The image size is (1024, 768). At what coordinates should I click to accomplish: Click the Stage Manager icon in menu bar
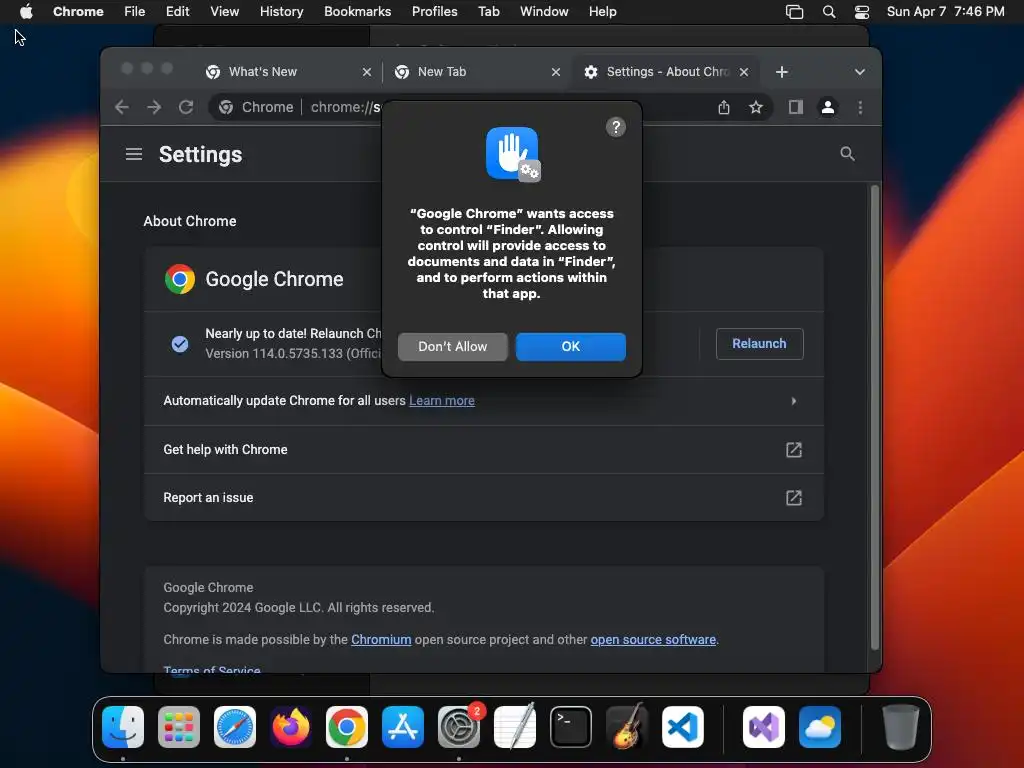(x=794, y=11)
